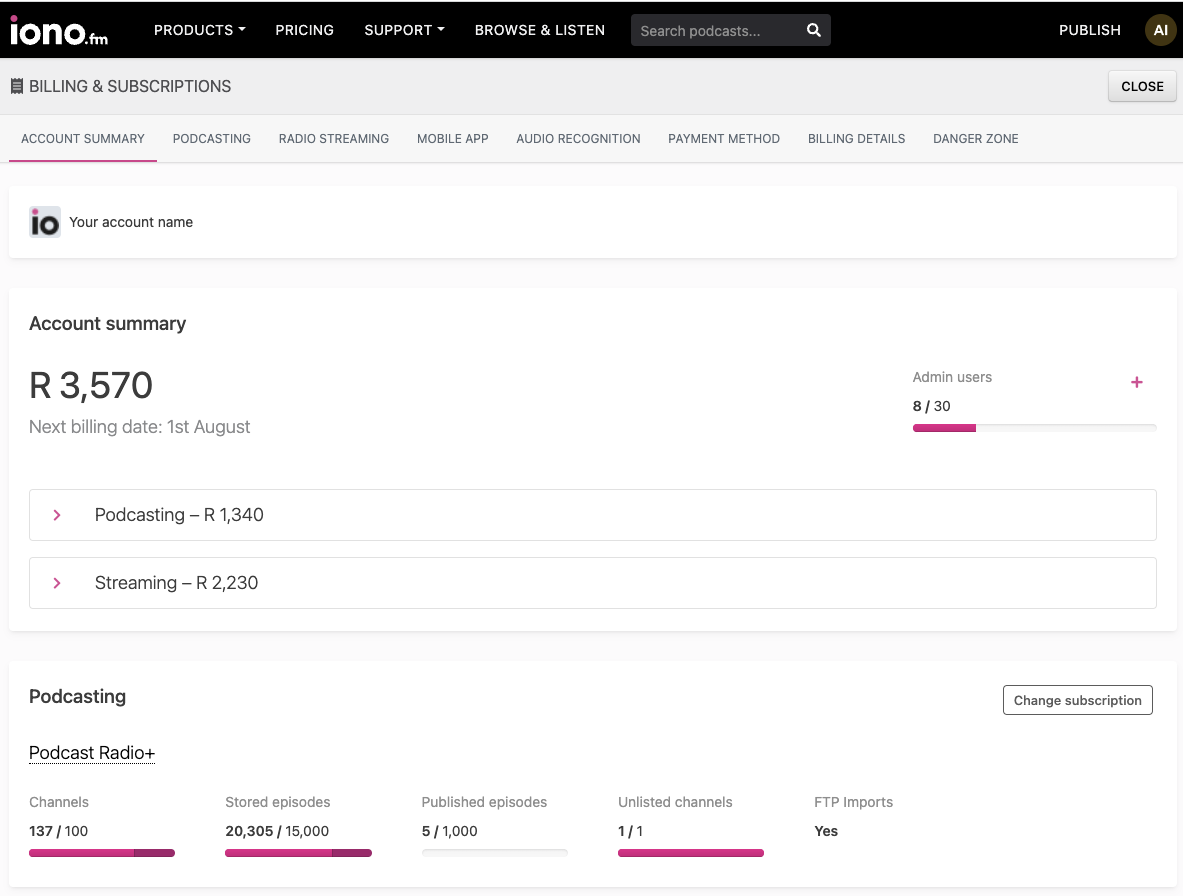This screenshot has width=1183, height=896.
Task: Open the Podcast Radio+ plan link
Action: [x=92, y=753]
